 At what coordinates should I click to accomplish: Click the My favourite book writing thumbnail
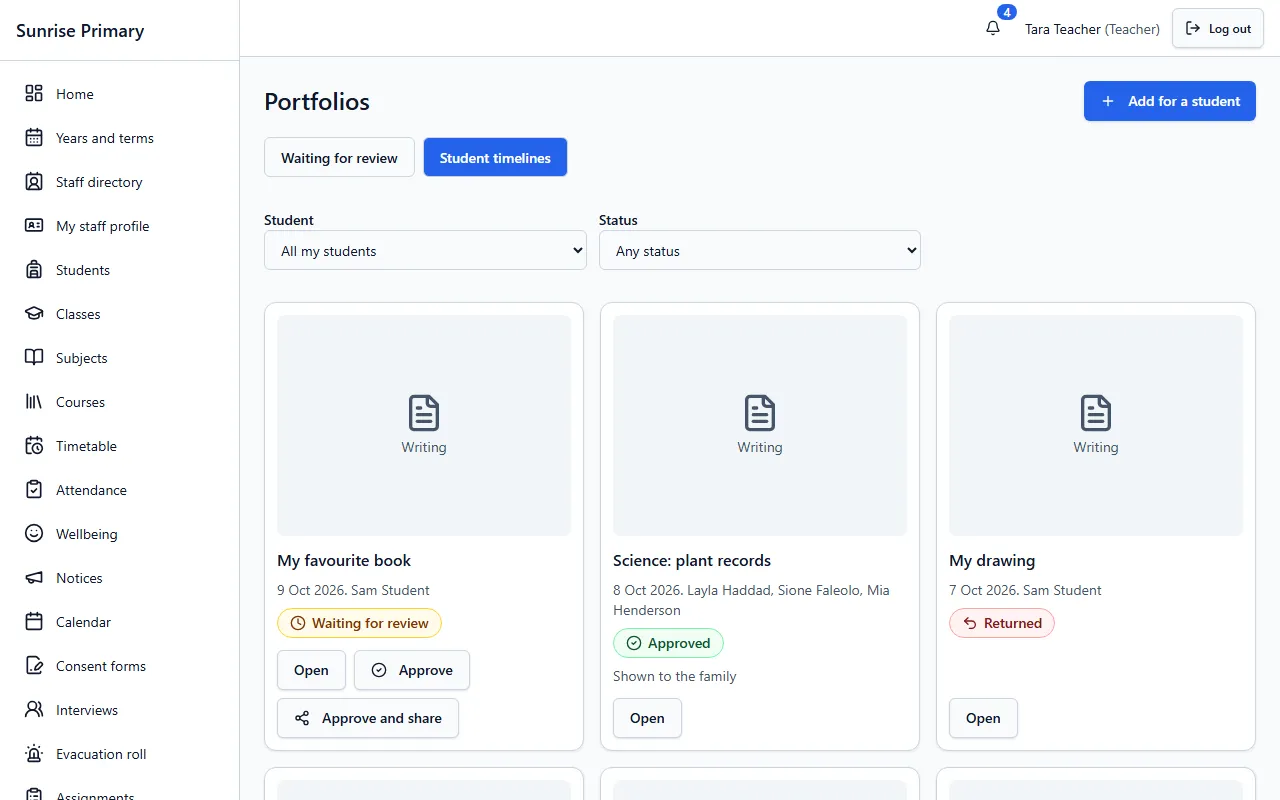pyautogui.click(x=424, y=425)
